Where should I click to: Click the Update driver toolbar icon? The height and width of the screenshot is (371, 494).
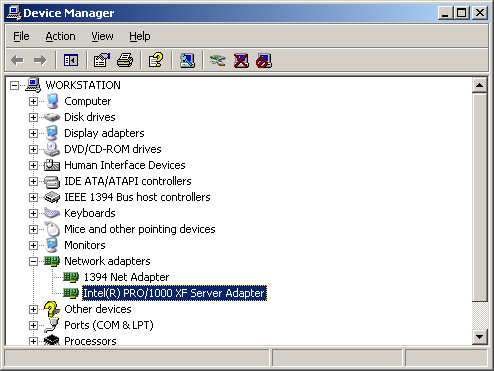click(x=218, y=60)
